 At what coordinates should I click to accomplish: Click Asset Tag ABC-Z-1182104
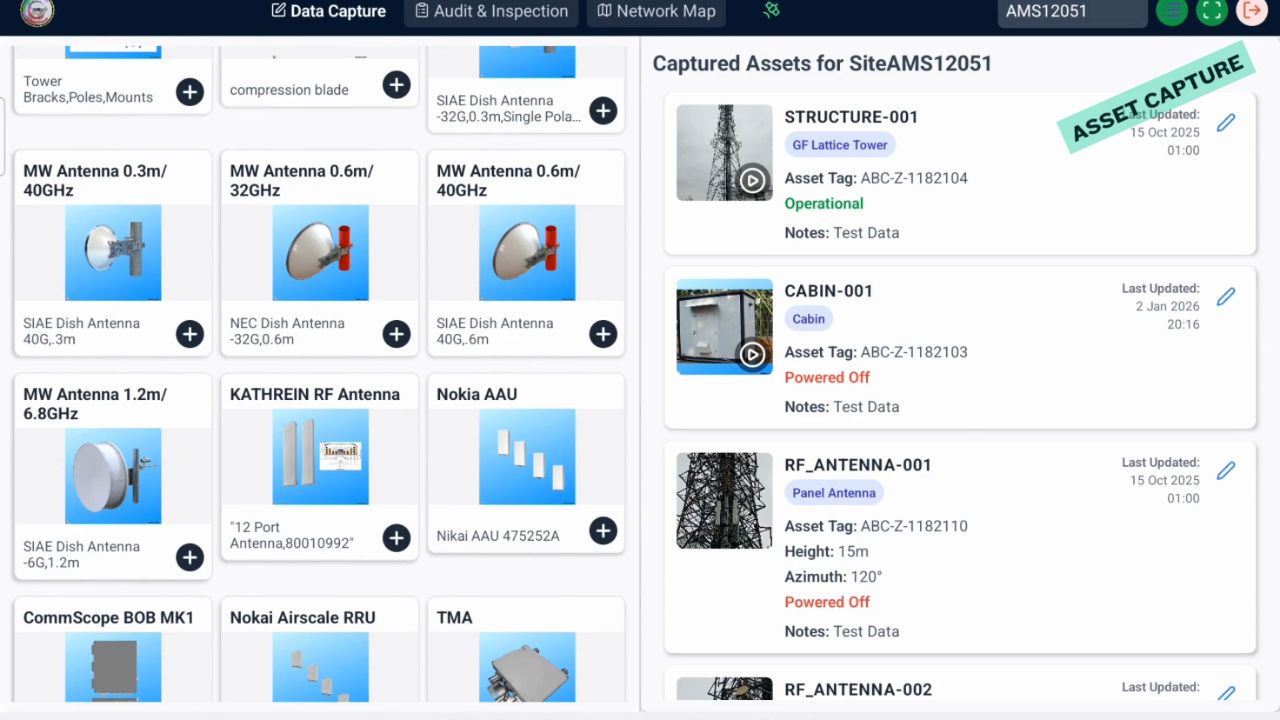click(876, 178)
